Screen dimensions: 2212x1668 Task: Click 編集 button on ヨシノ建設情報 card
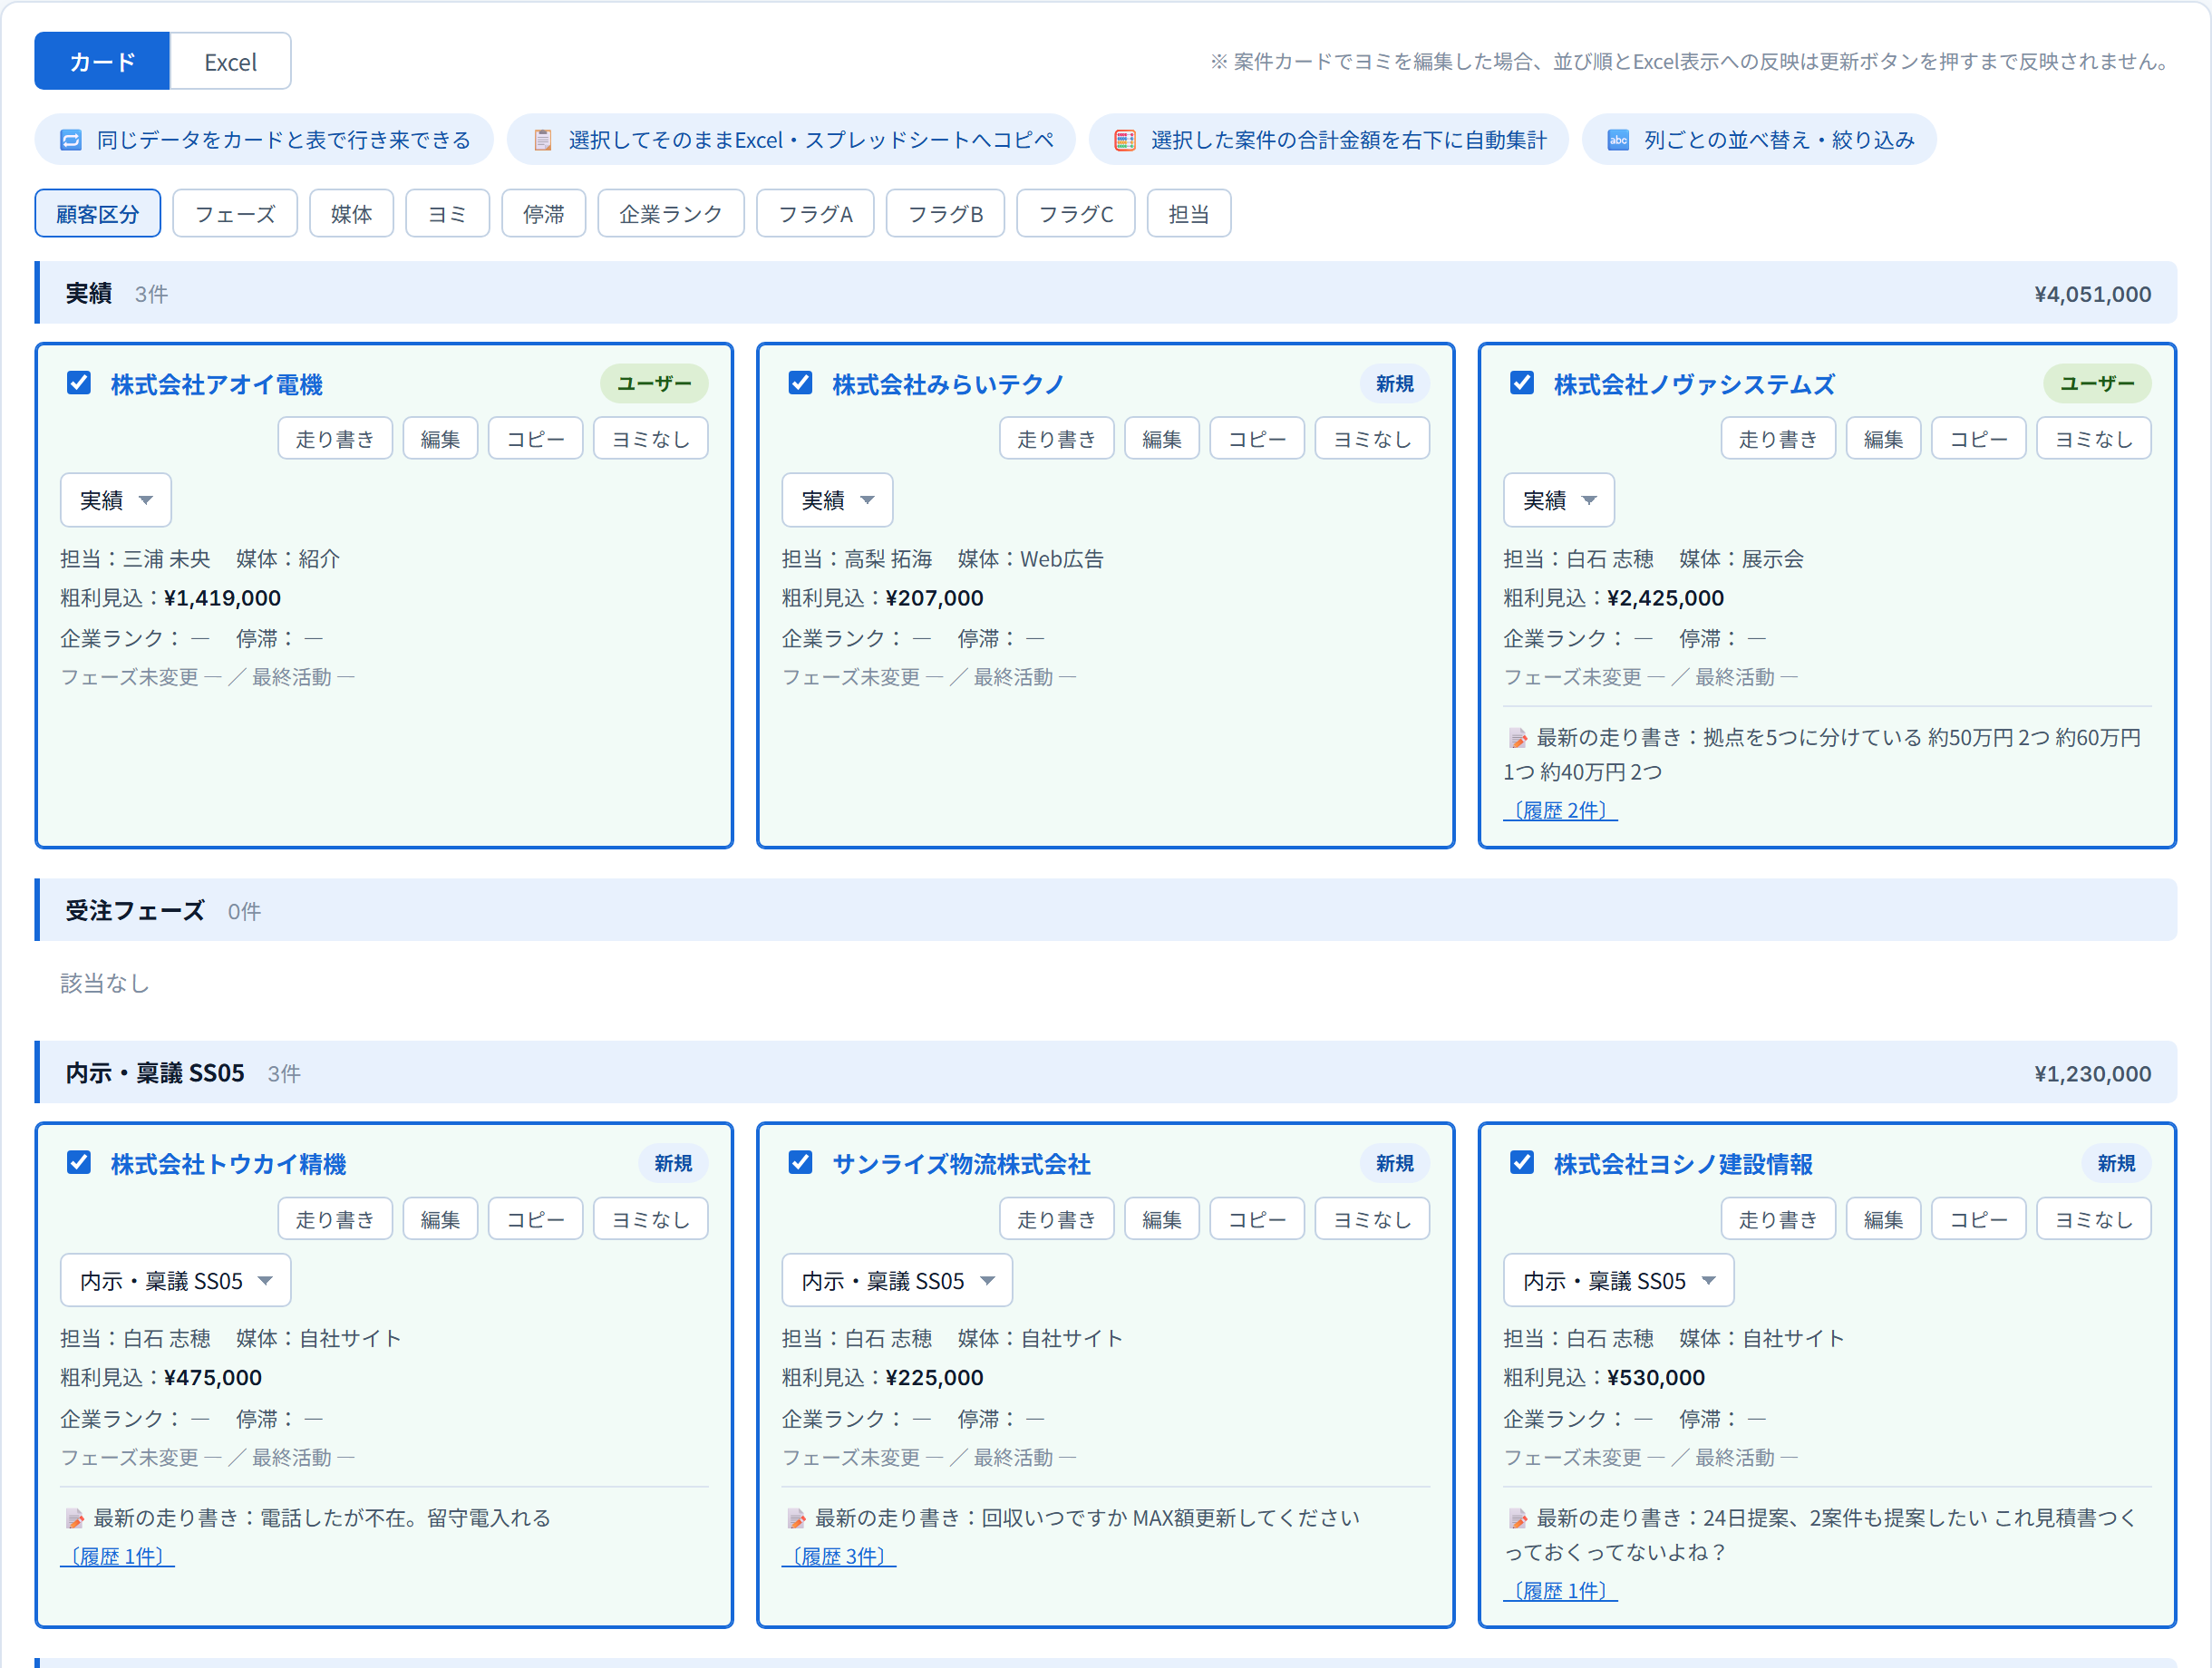click(x=1884, y=1220)
